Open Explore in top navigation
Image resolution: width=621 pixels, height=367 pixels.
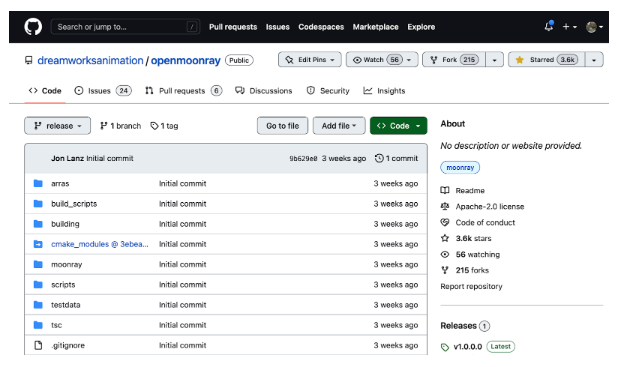(x=421, y=27)
